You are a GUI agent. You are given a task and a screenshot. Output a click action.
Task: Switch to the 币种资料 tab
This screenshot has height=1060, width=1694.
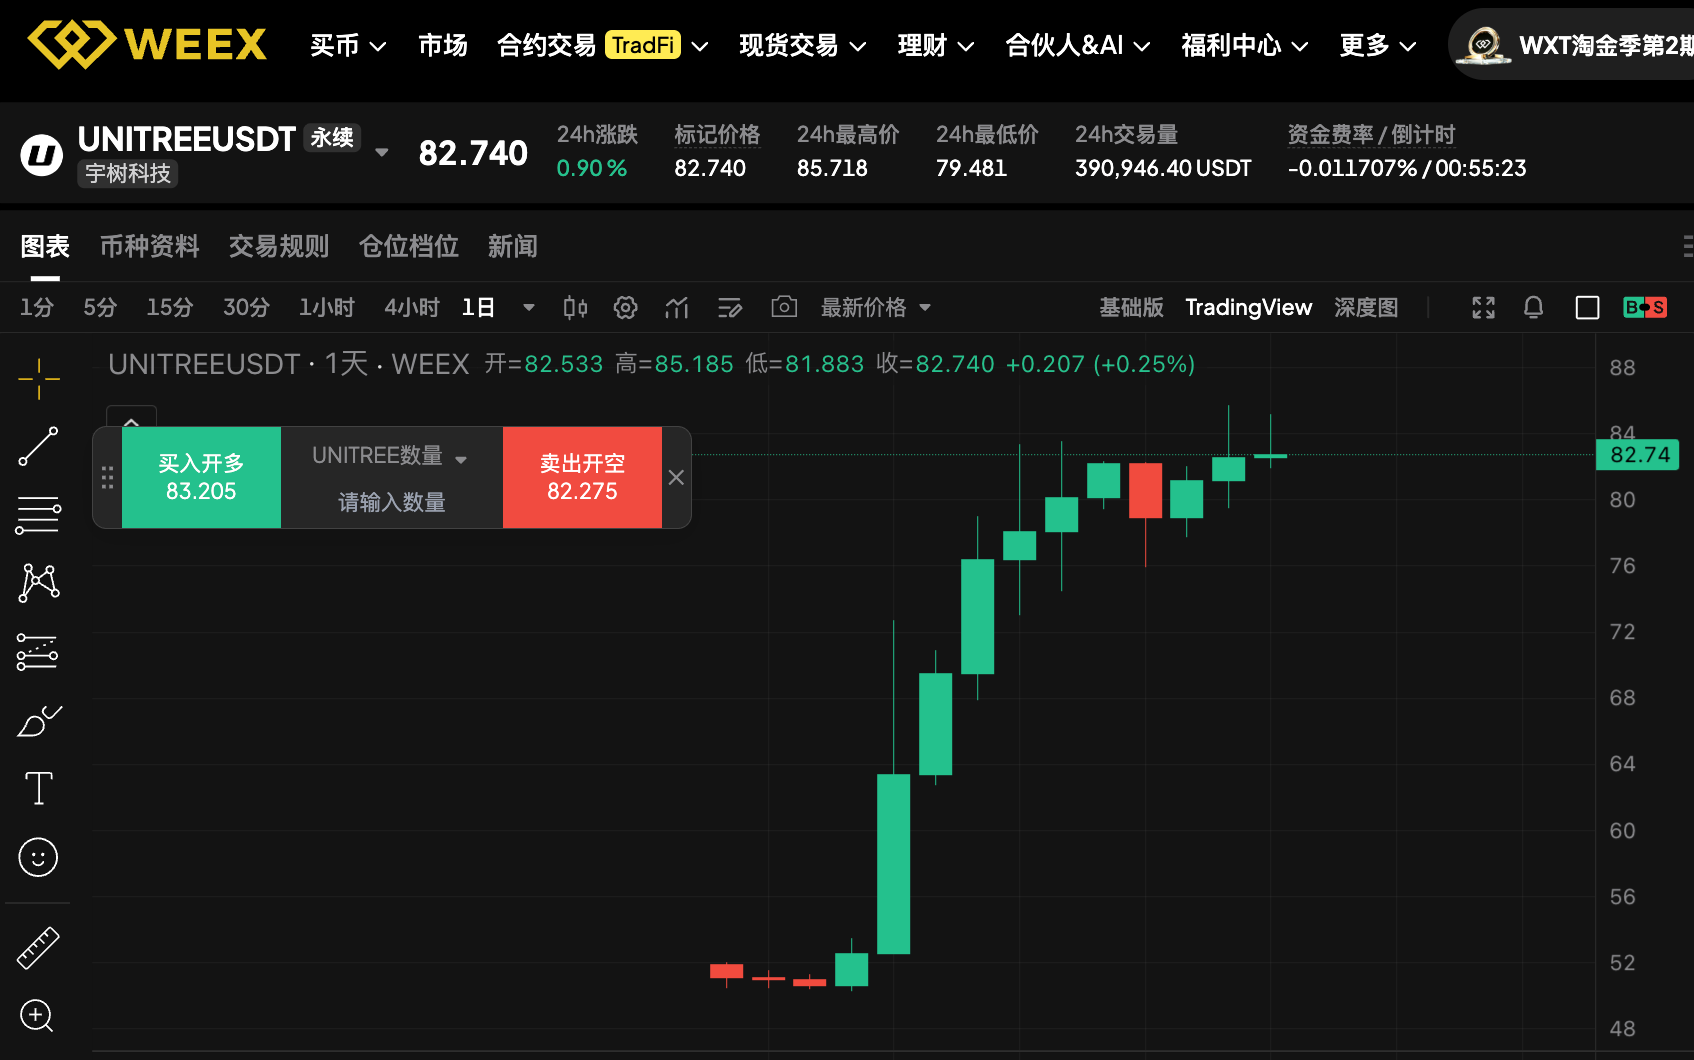point(150,246)
